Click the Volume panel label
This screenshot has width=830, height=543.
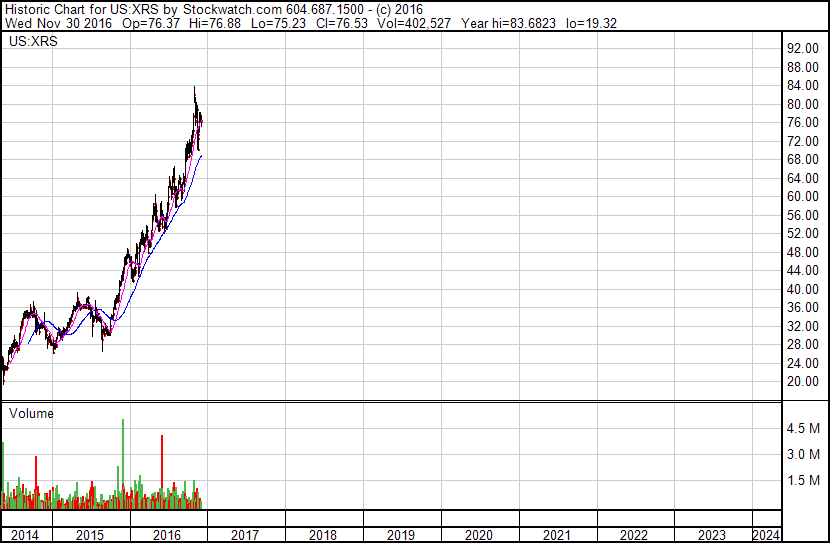31,413
